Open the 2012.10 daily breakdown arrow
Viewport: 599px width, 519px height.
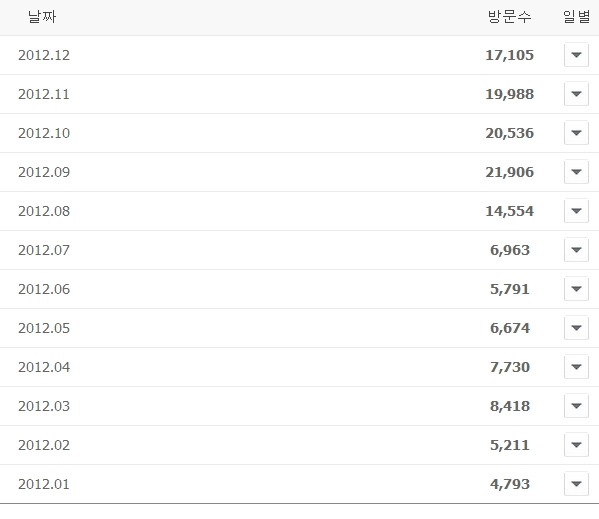576,133
